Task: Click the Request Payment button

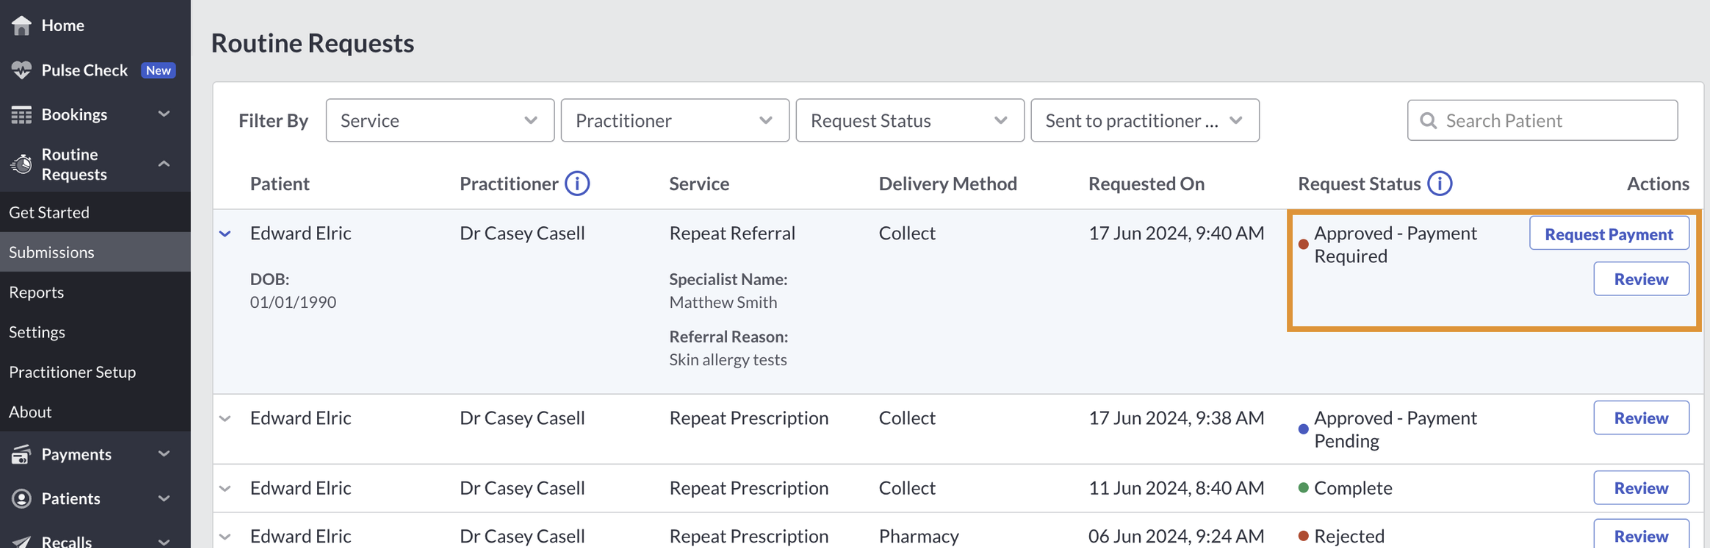Action: 1609,234
